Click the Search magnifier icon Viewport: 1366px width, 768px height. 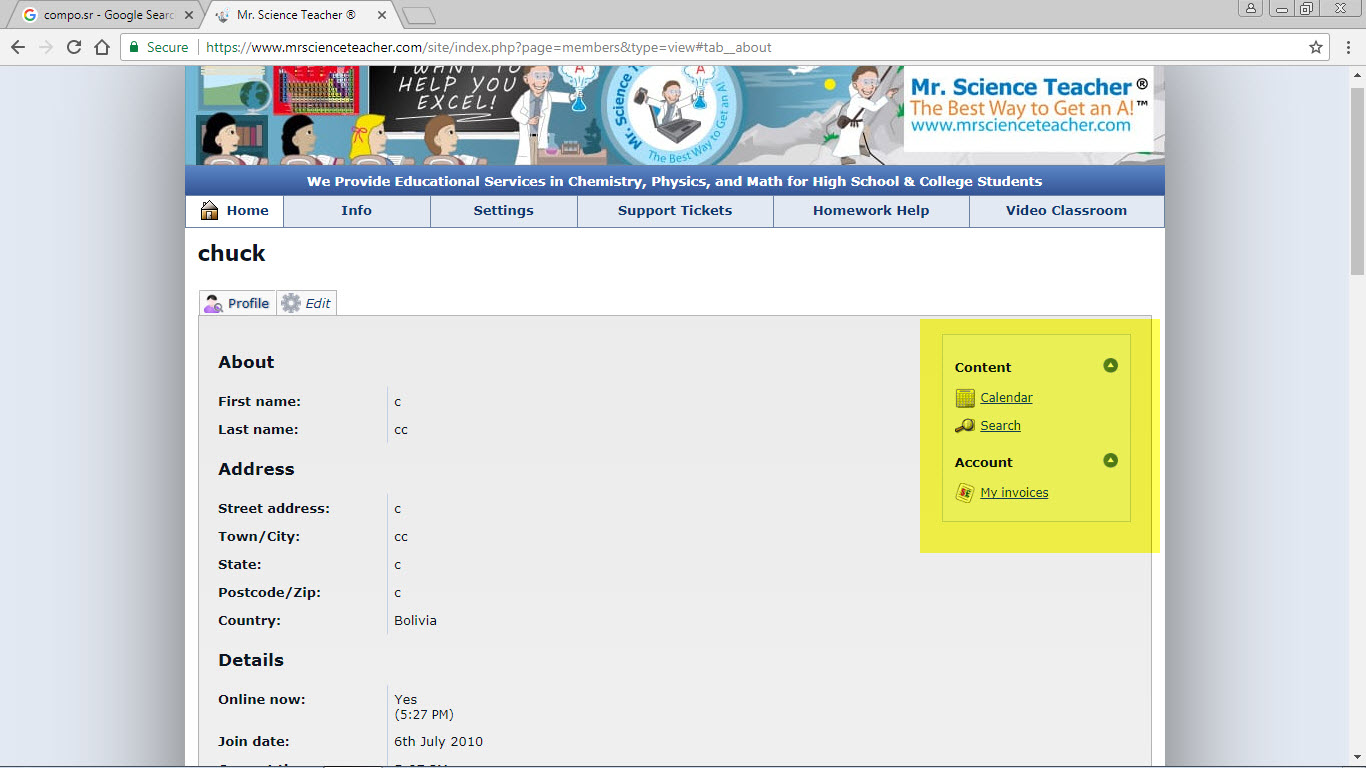point(965,426)
